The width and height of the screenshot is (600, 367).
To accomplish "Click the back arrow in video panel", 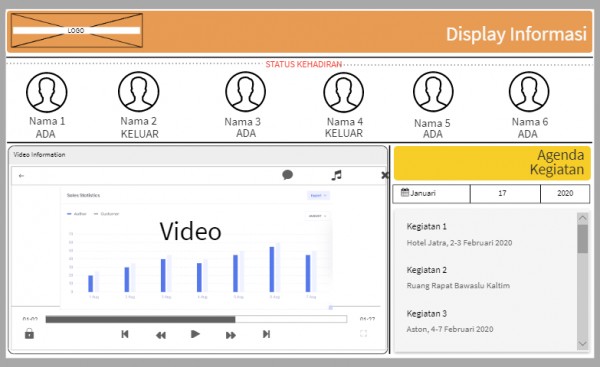I will click(21, 176).
